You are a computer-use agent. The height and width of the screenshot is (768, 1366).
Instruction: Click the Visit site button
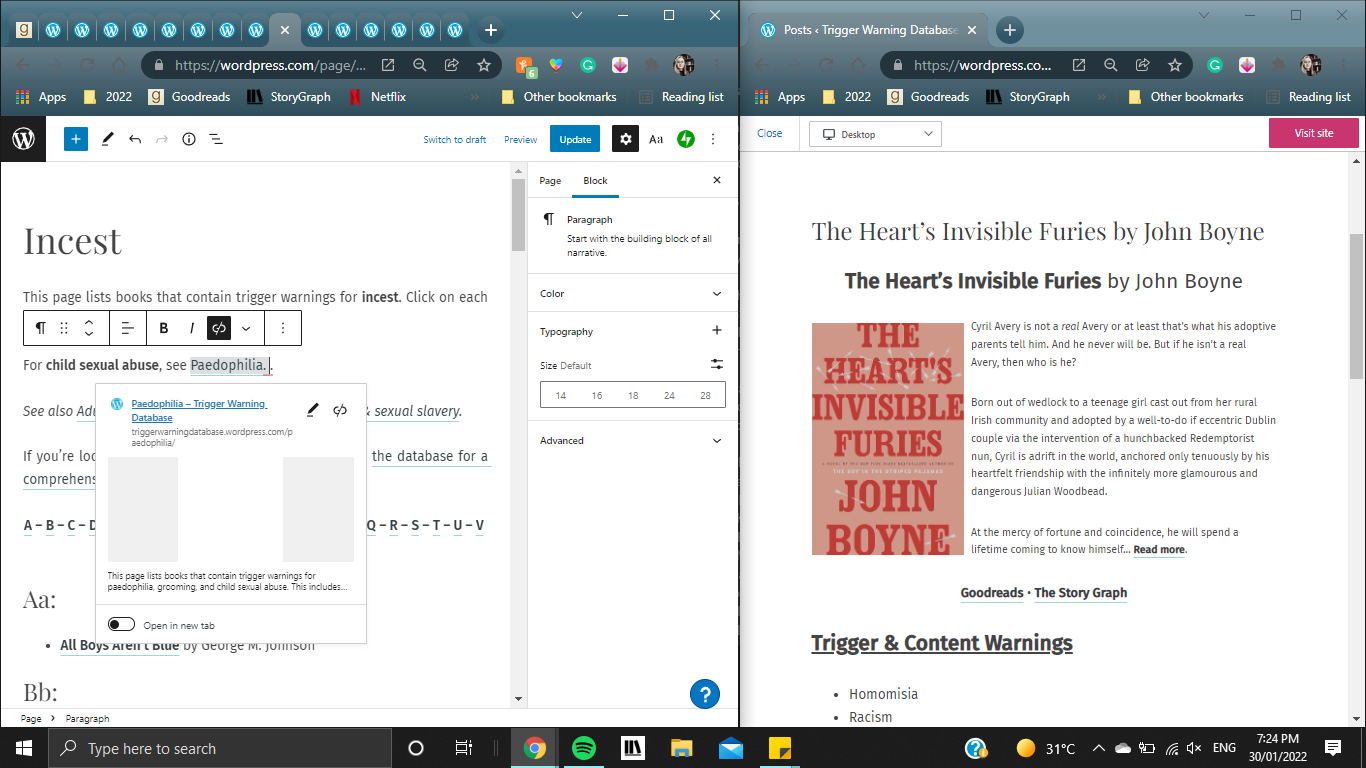[x=1313, y=133]
